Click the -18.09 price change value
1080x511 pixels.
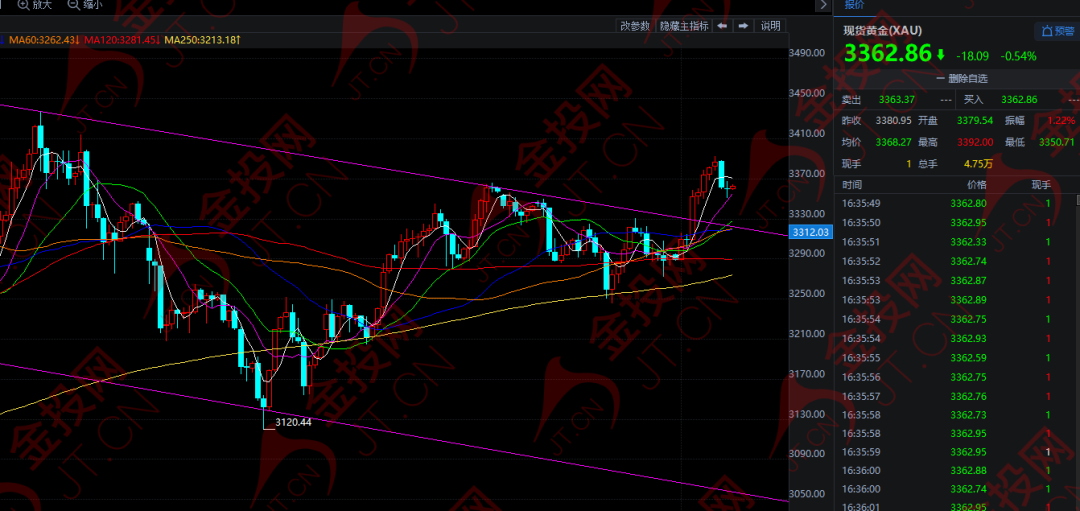[x=975, y=56]
